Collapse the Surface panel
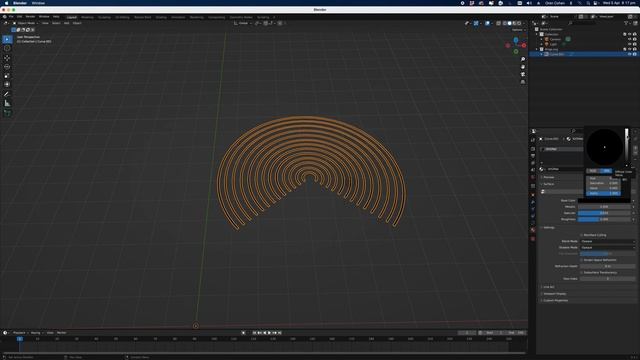Image resolution: width=640 pixels, height=360 pixels. [549, 184]
